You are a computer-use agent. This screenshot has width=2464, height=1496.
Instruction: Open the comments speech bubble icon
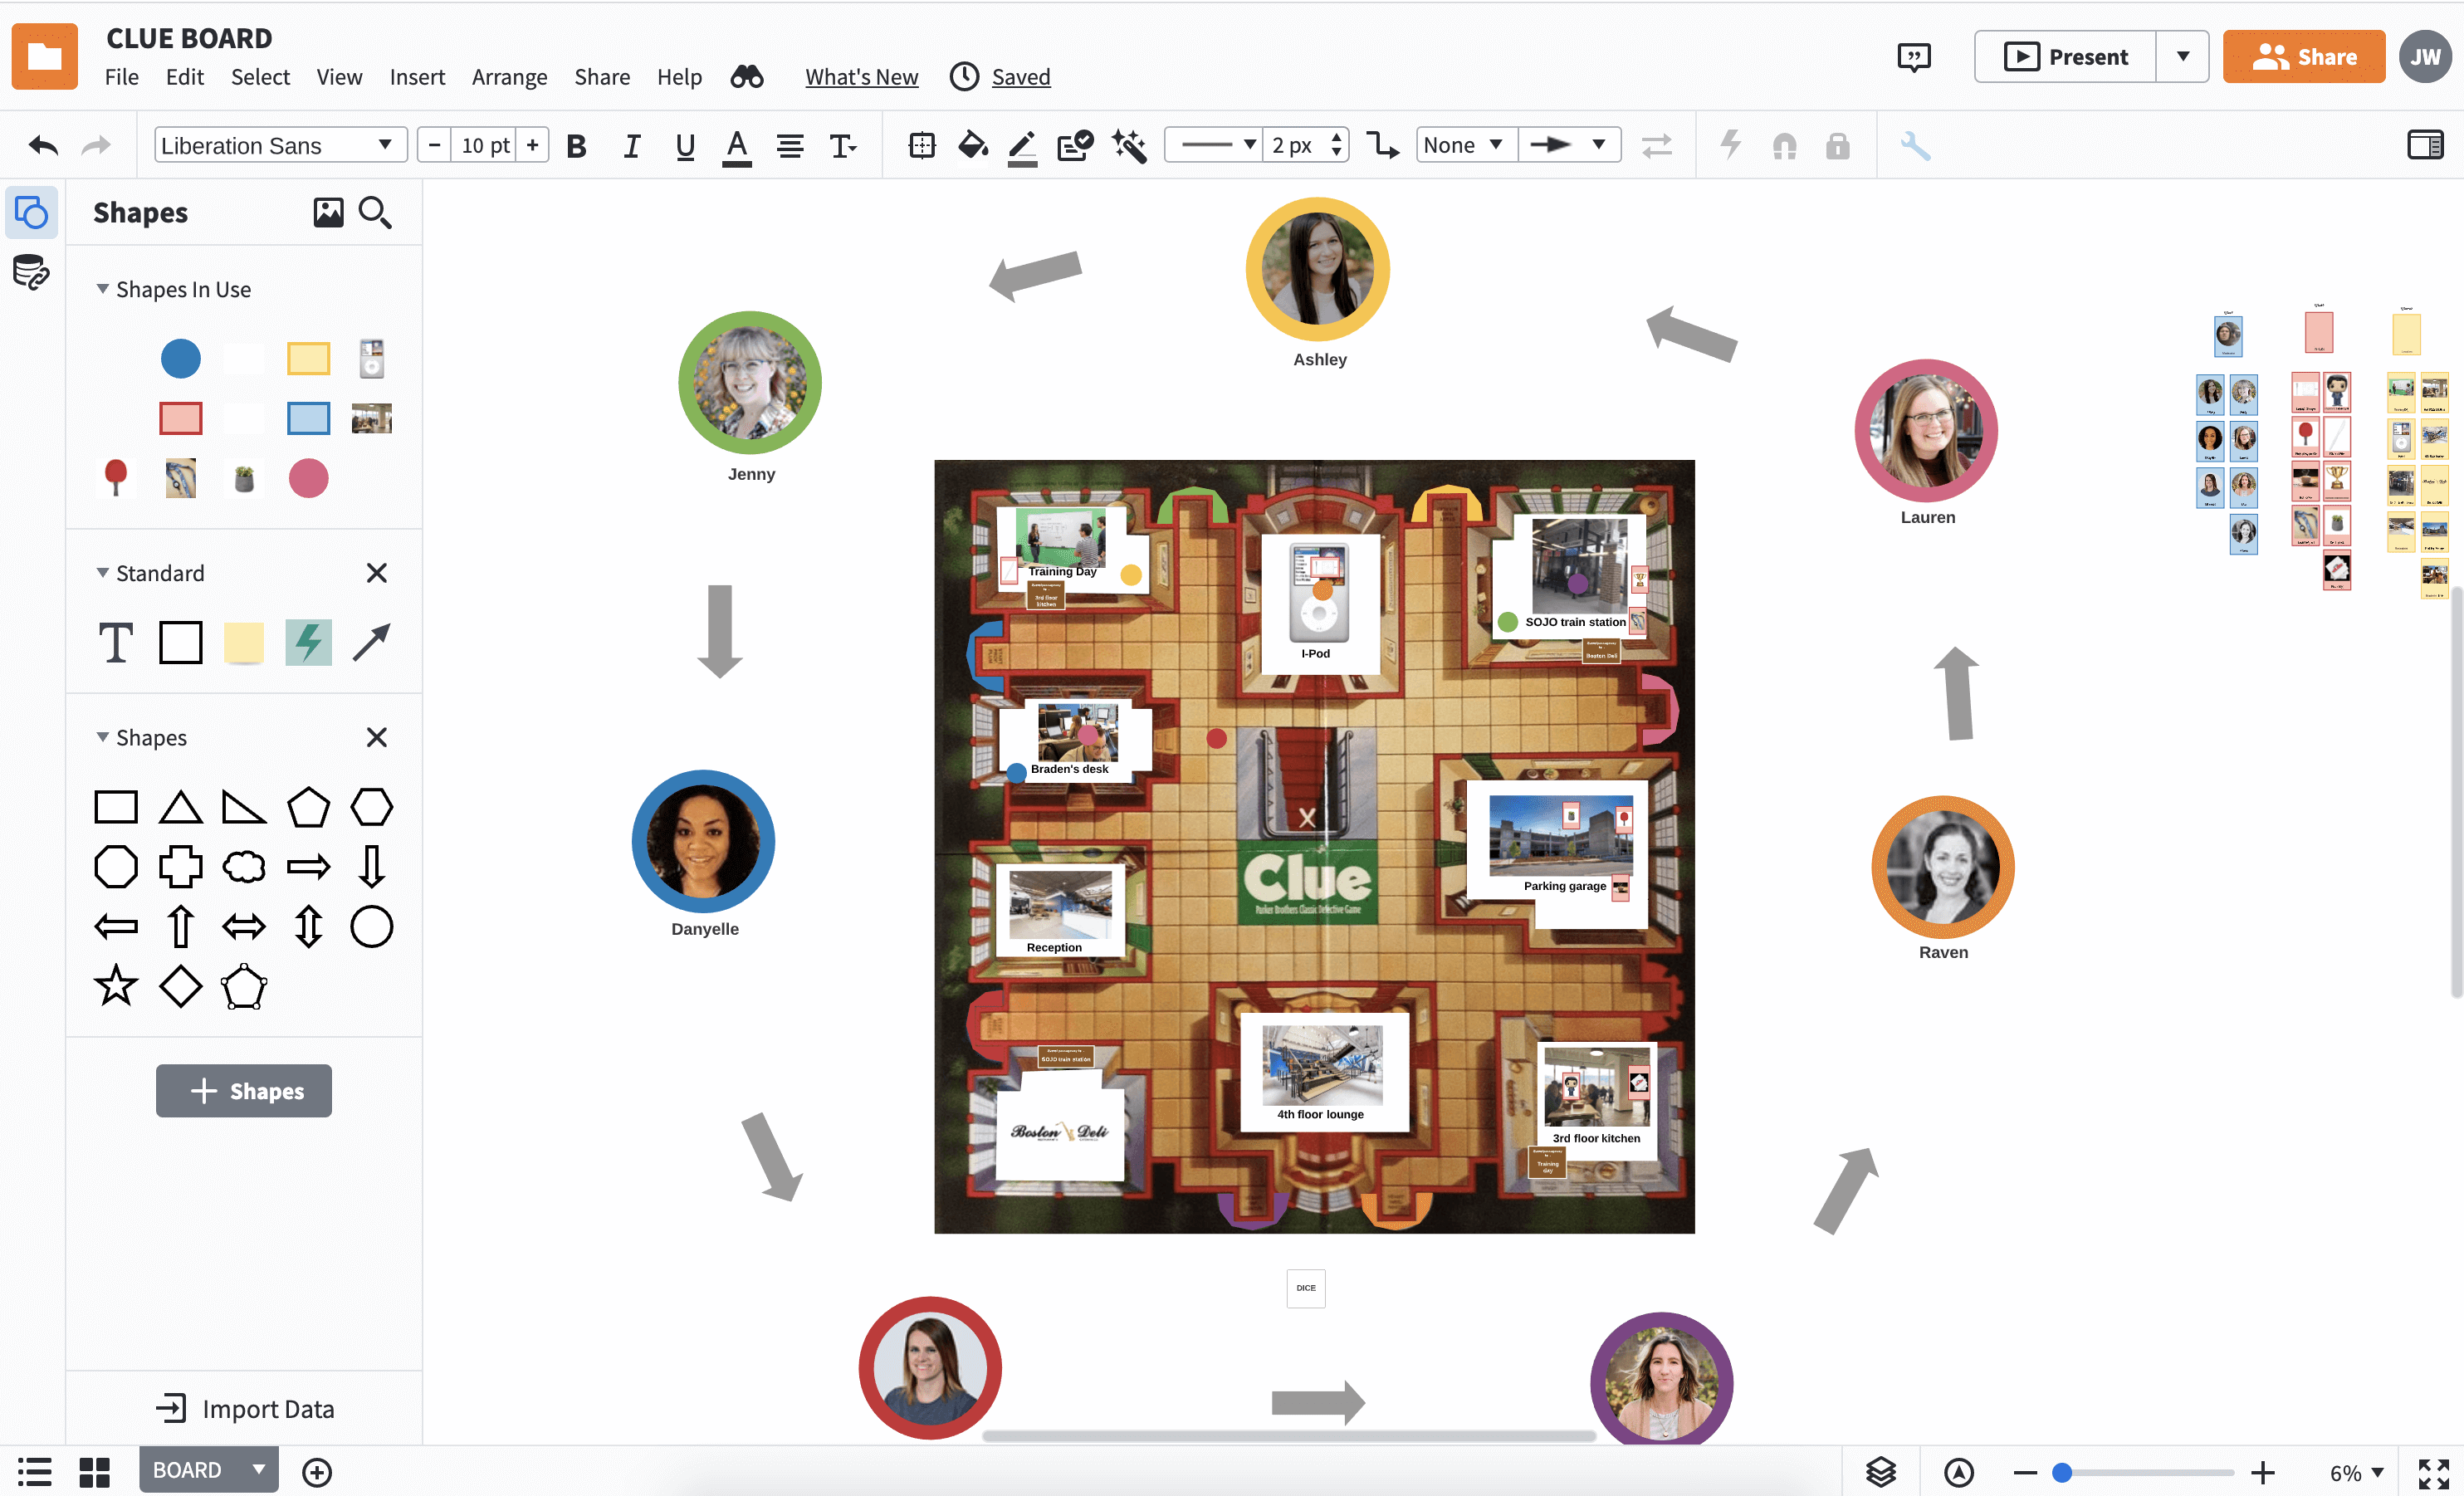(1914, 57)
